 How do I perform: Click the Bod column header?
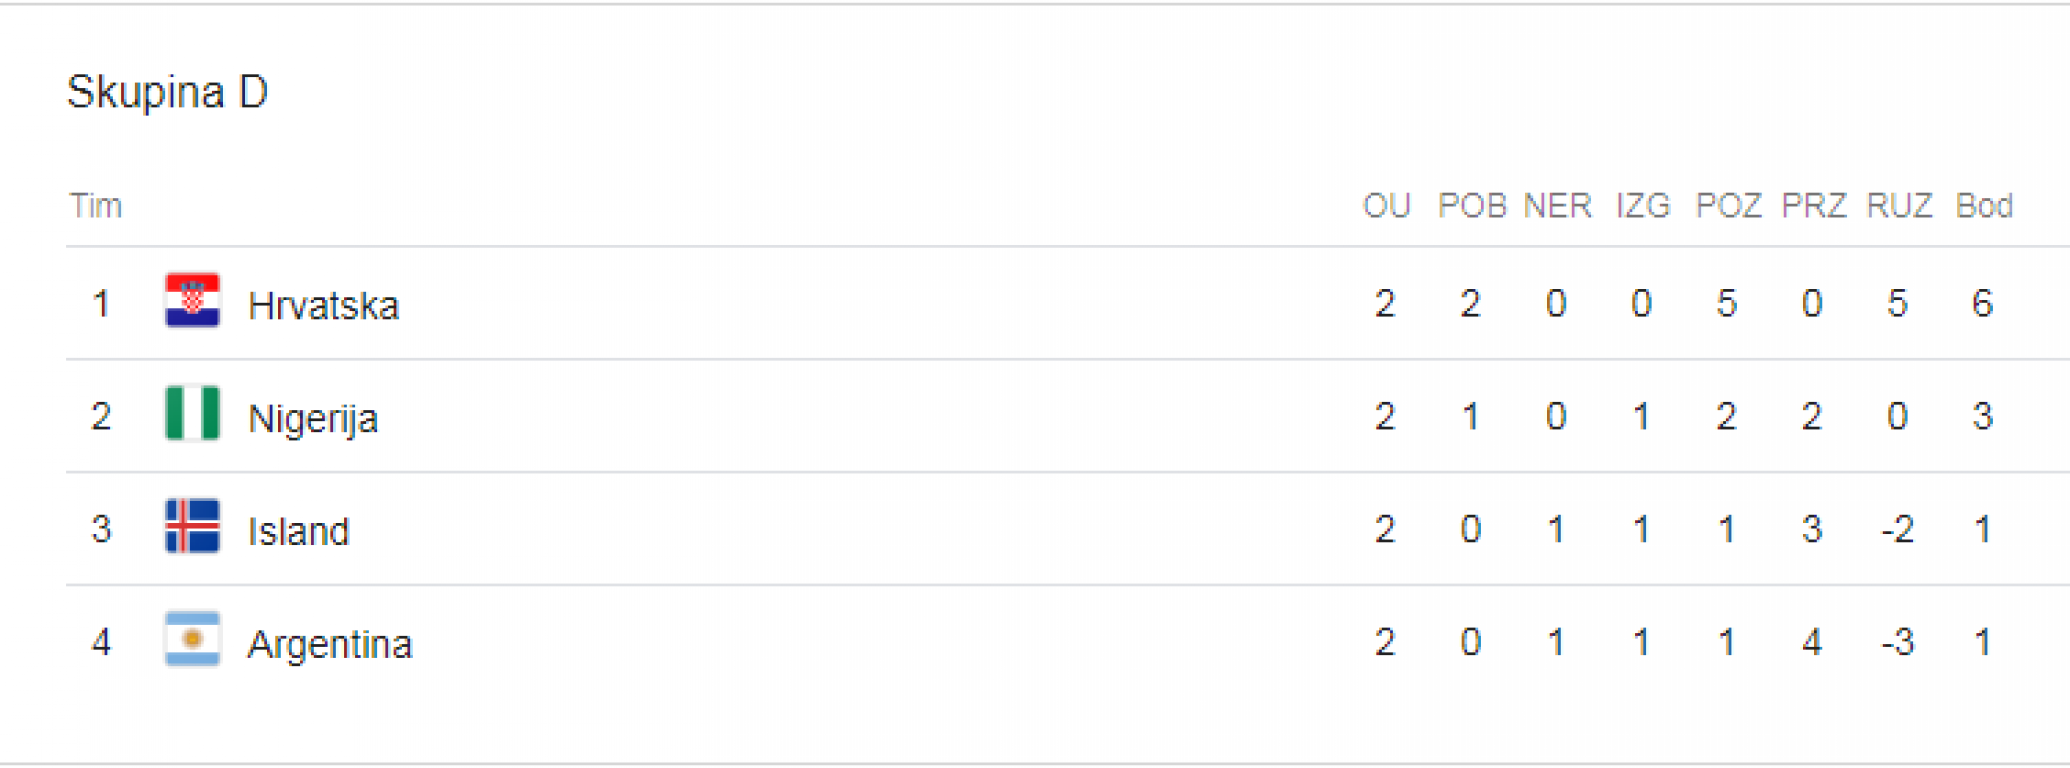(1984, 206)
